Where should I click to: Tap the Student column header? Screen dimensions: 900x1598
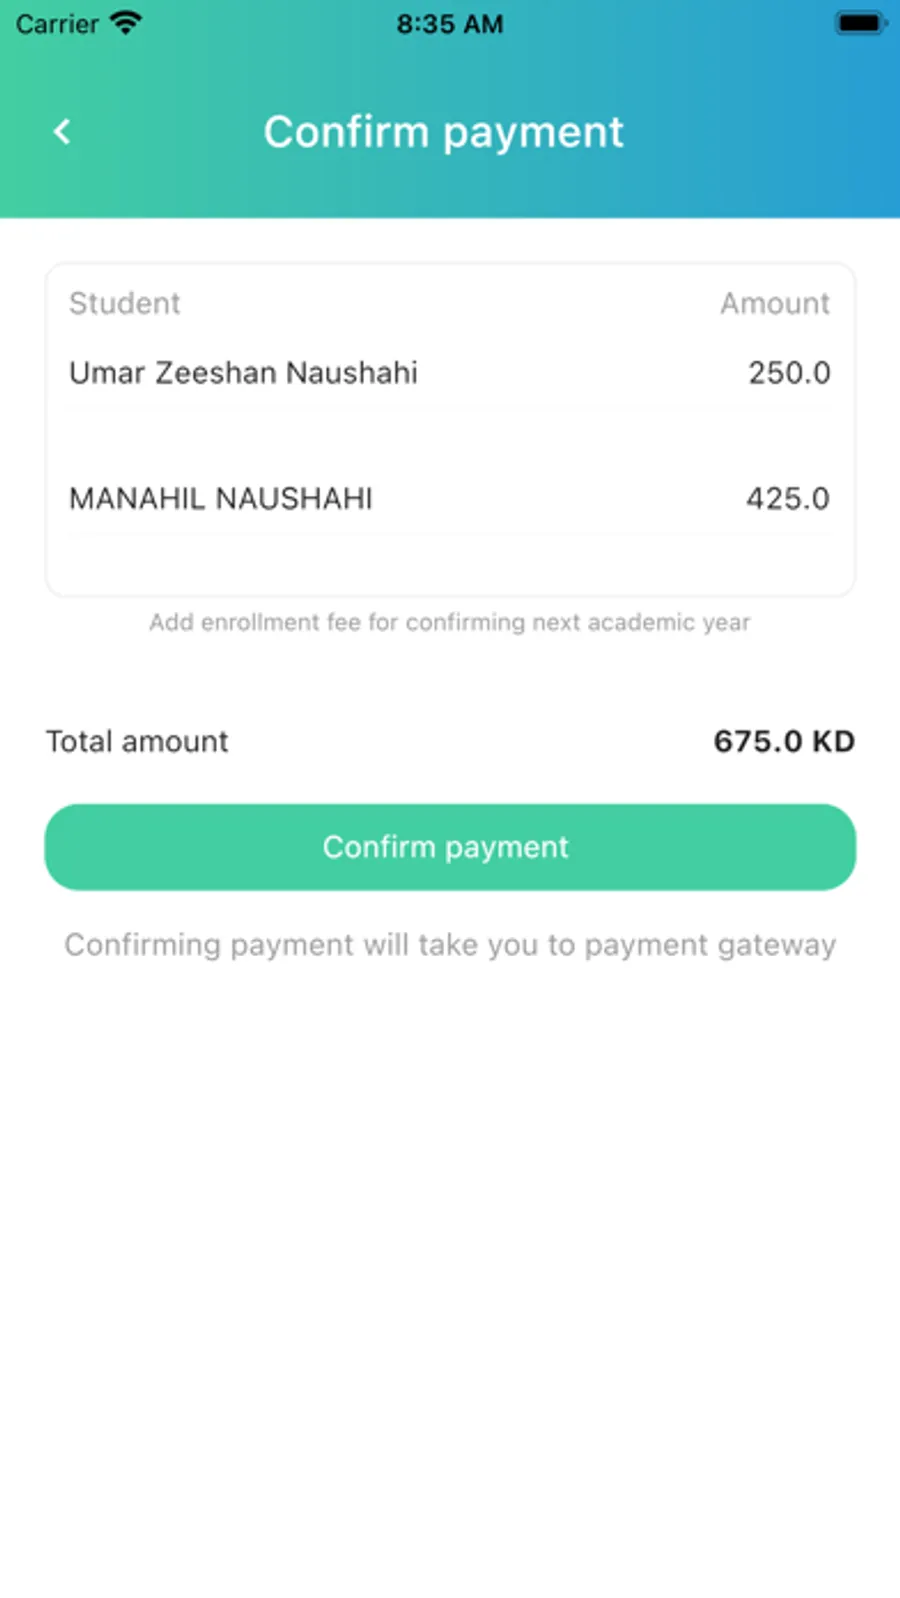coord(124,303)
